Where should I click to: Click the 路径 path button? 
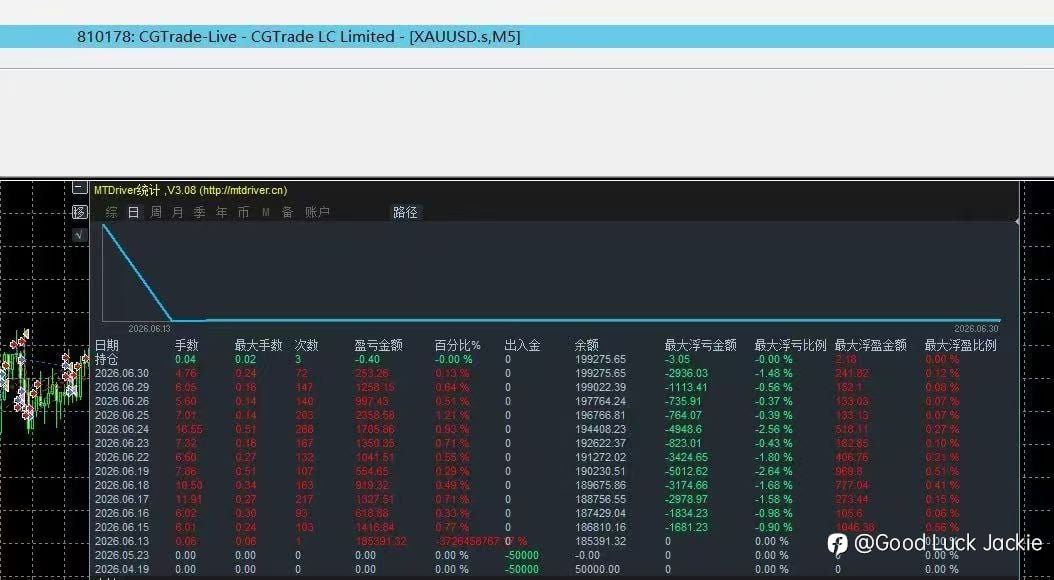pyautogui.click(x=405, y=212)
